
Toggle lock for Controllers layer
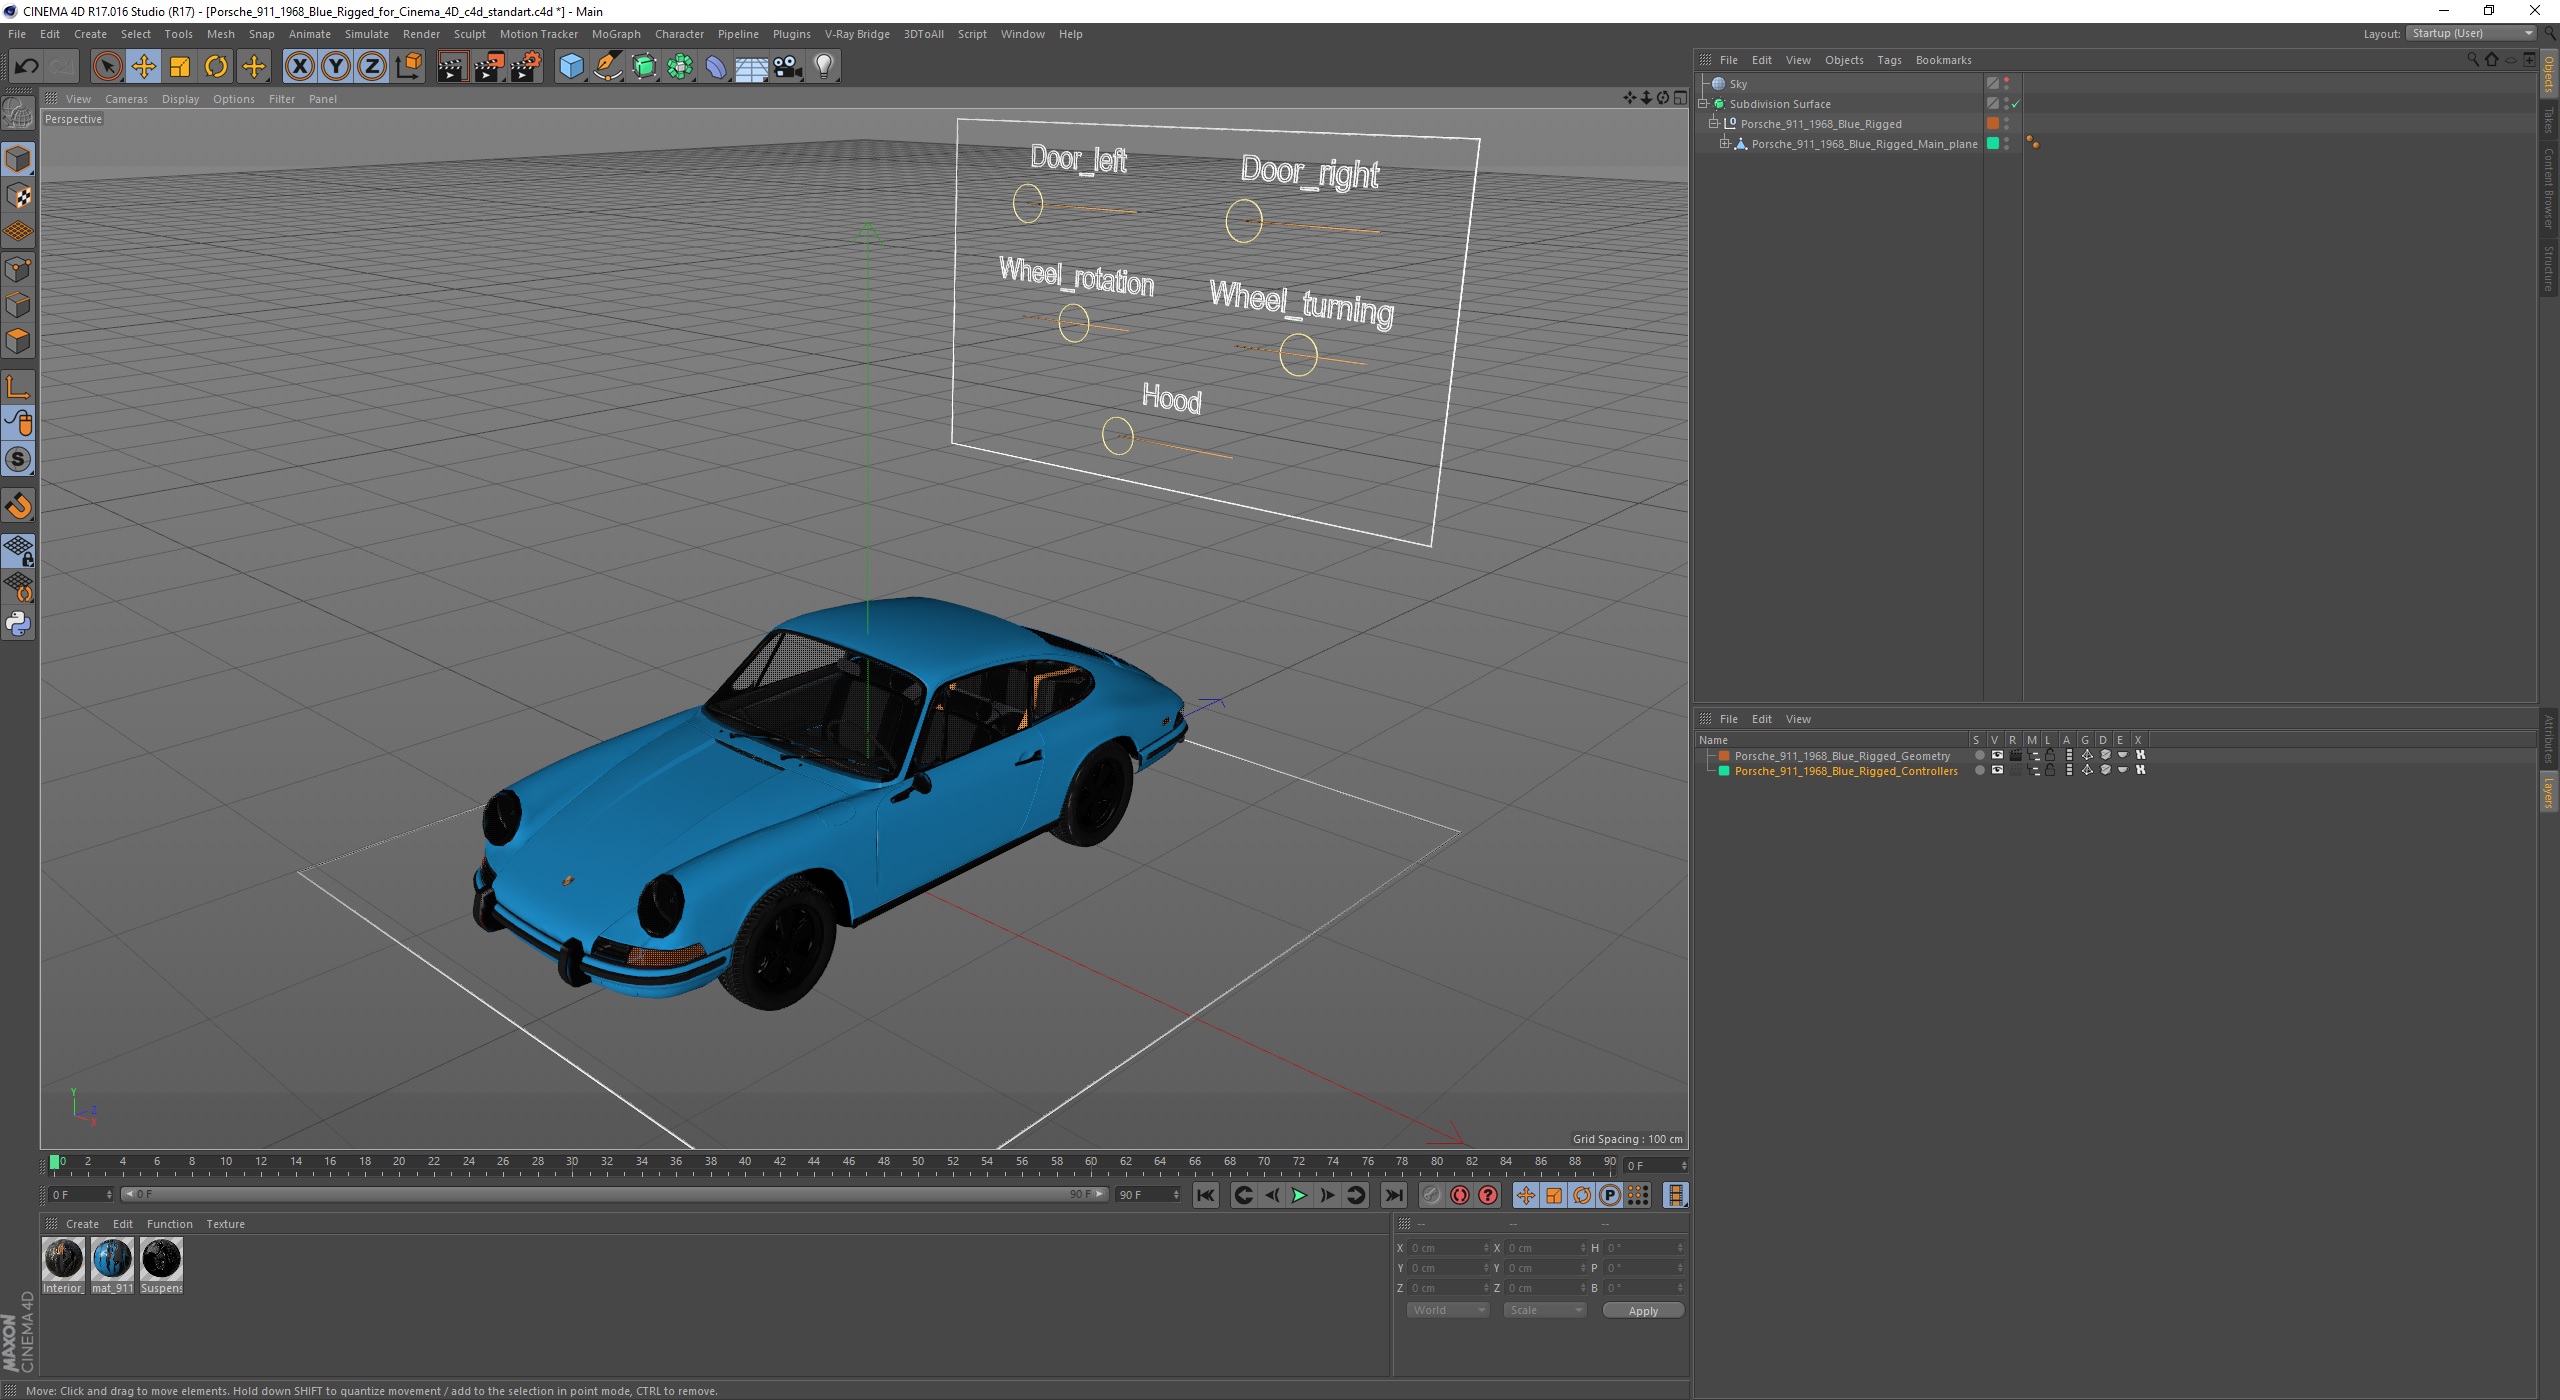pyautogui.click(x=2050, y=770)
